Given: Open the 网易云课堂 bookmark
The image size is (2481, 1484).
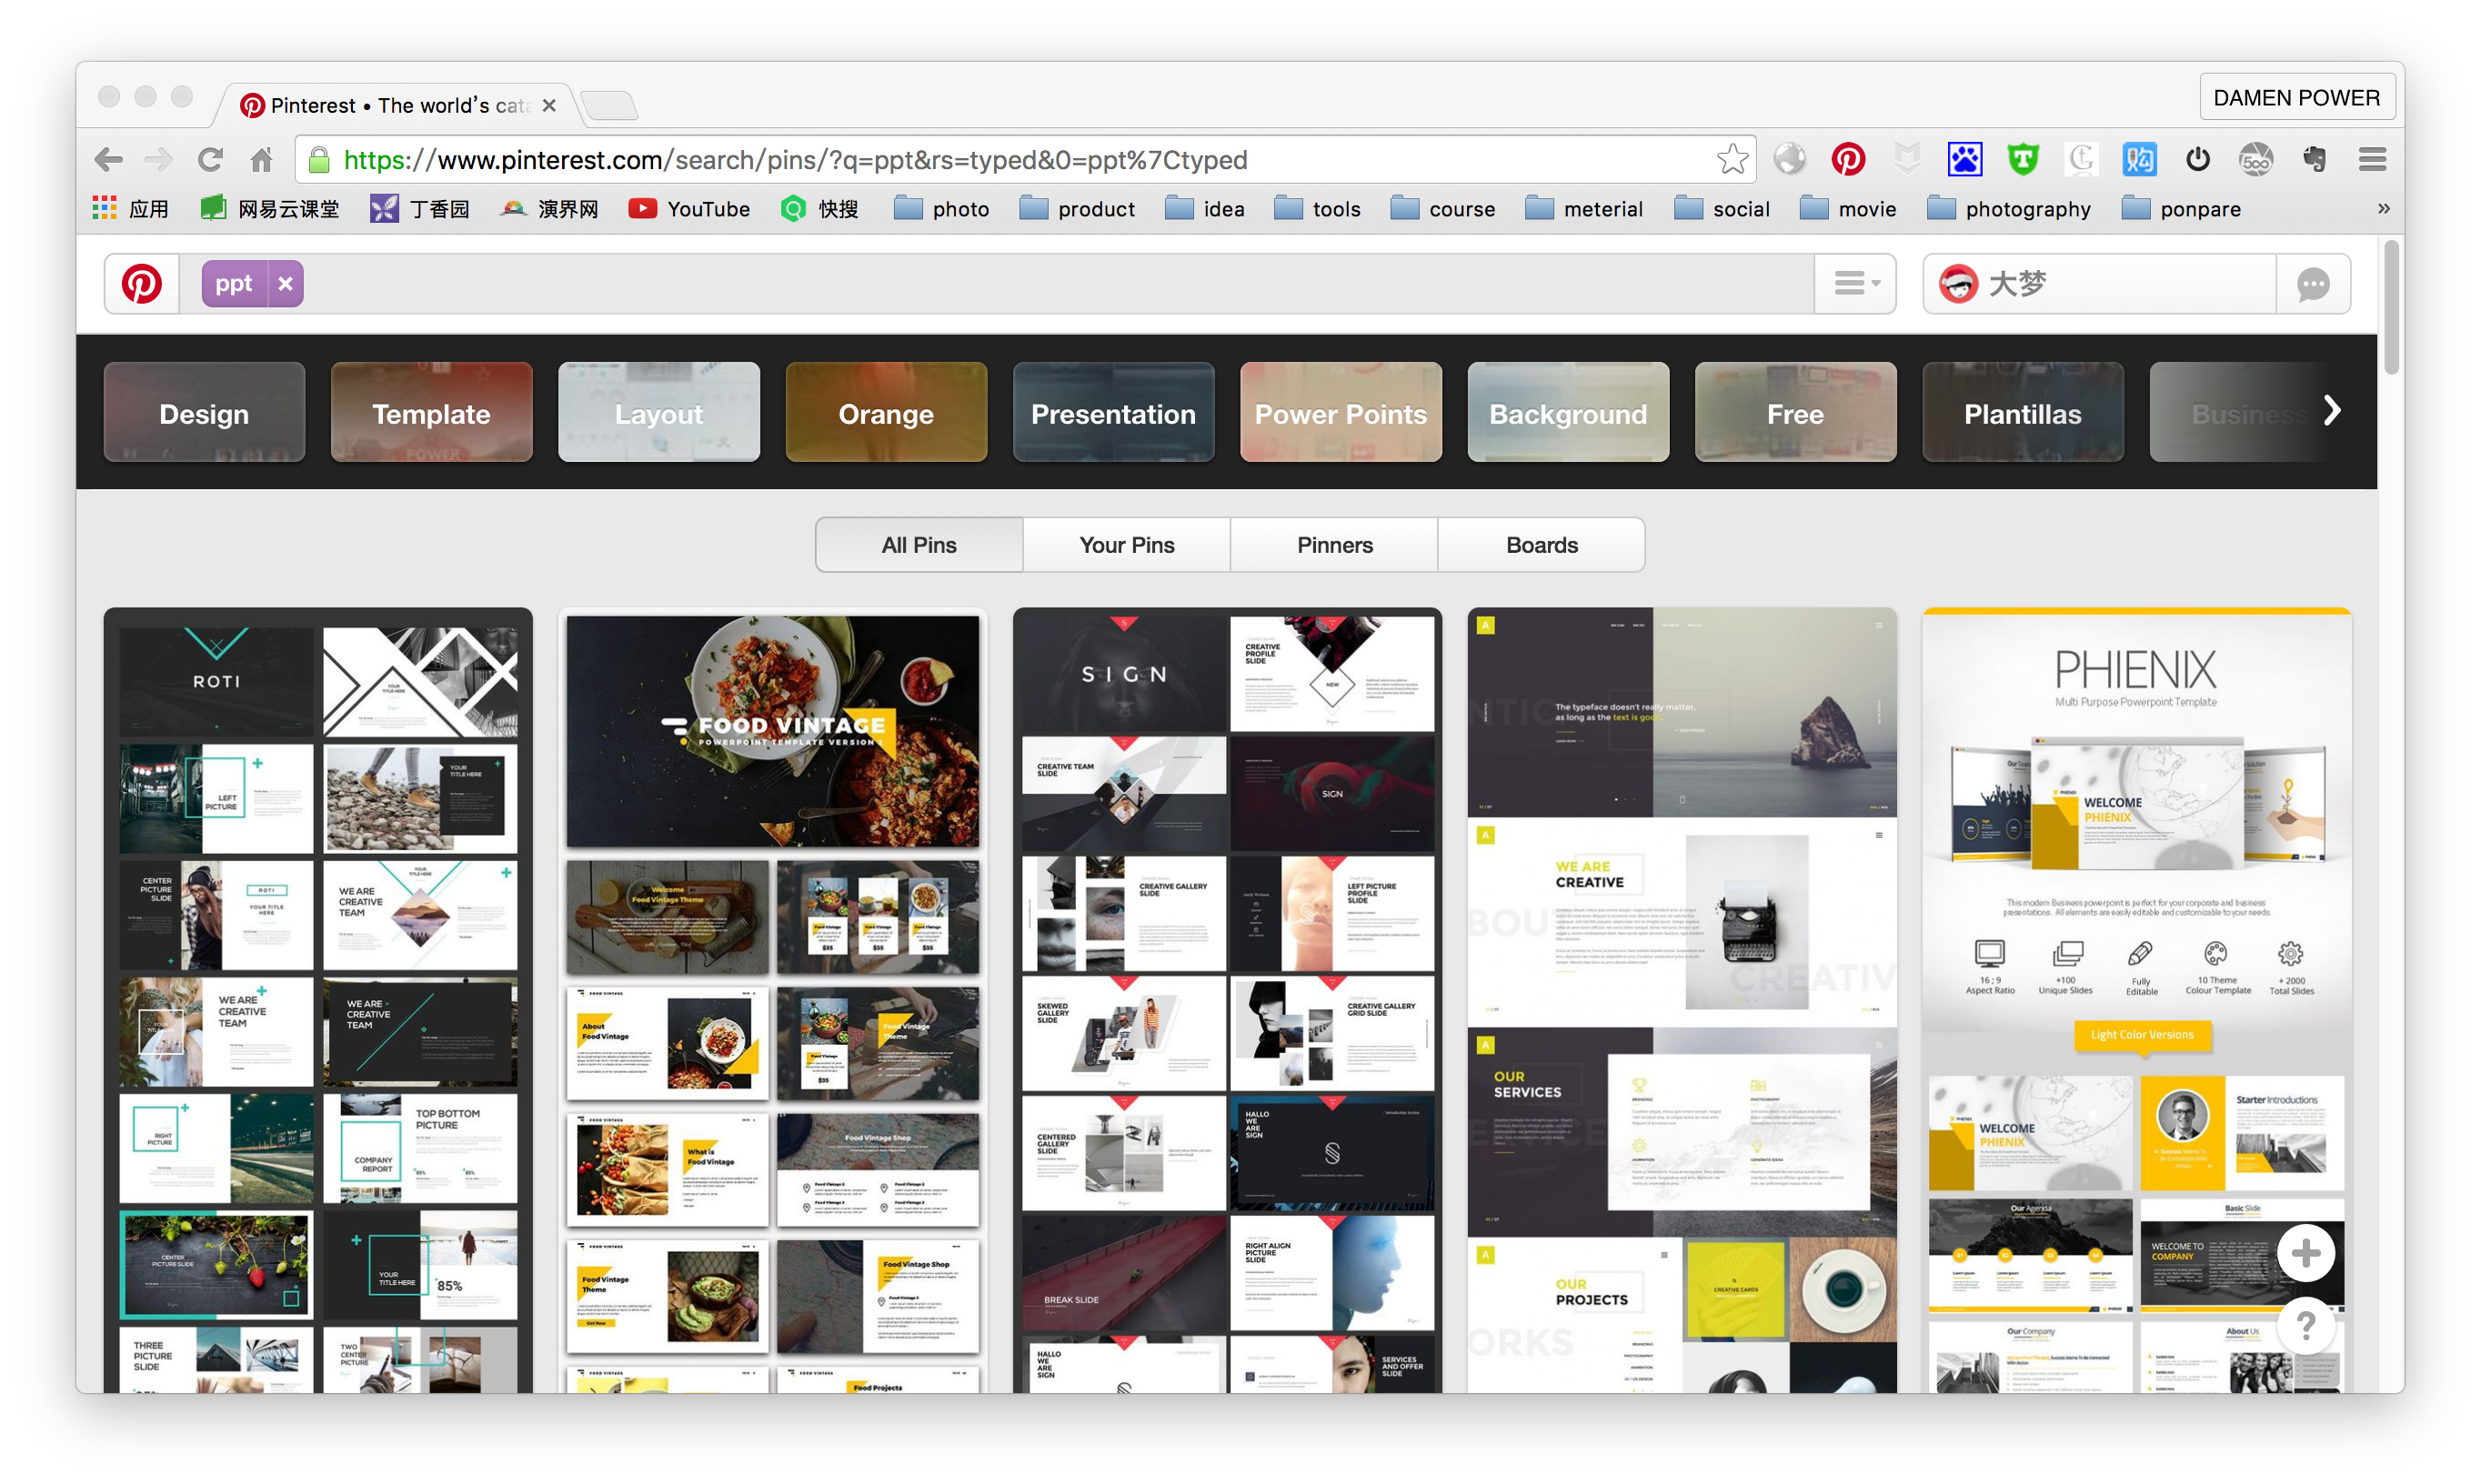Looking at the screenshot, I should pyautogui.click(x=270, y=209).
